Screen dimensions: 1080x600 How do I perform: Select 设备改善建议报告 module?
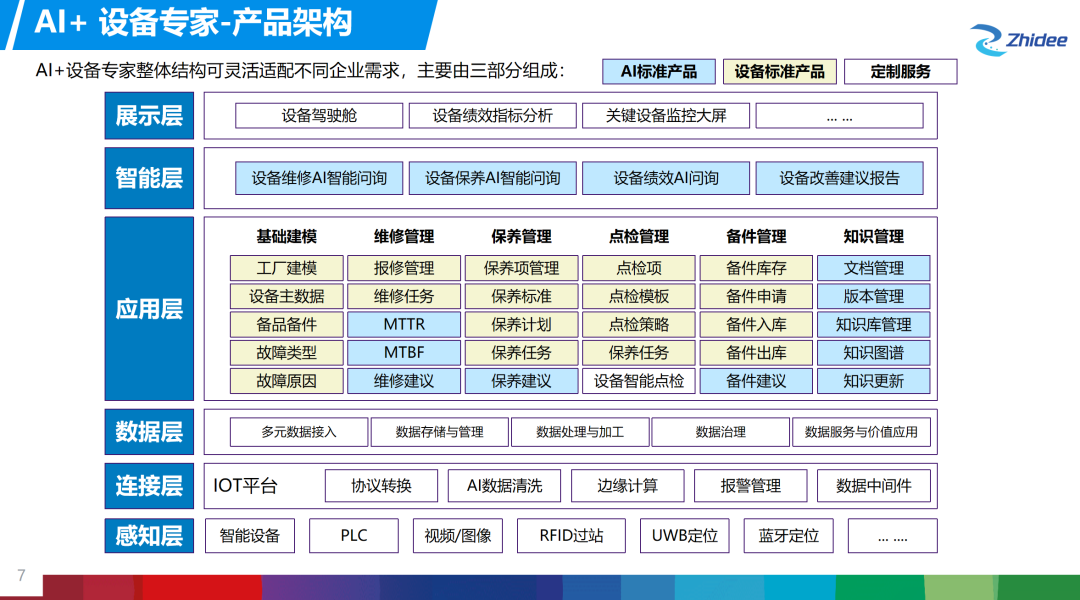tap(839, 178)
